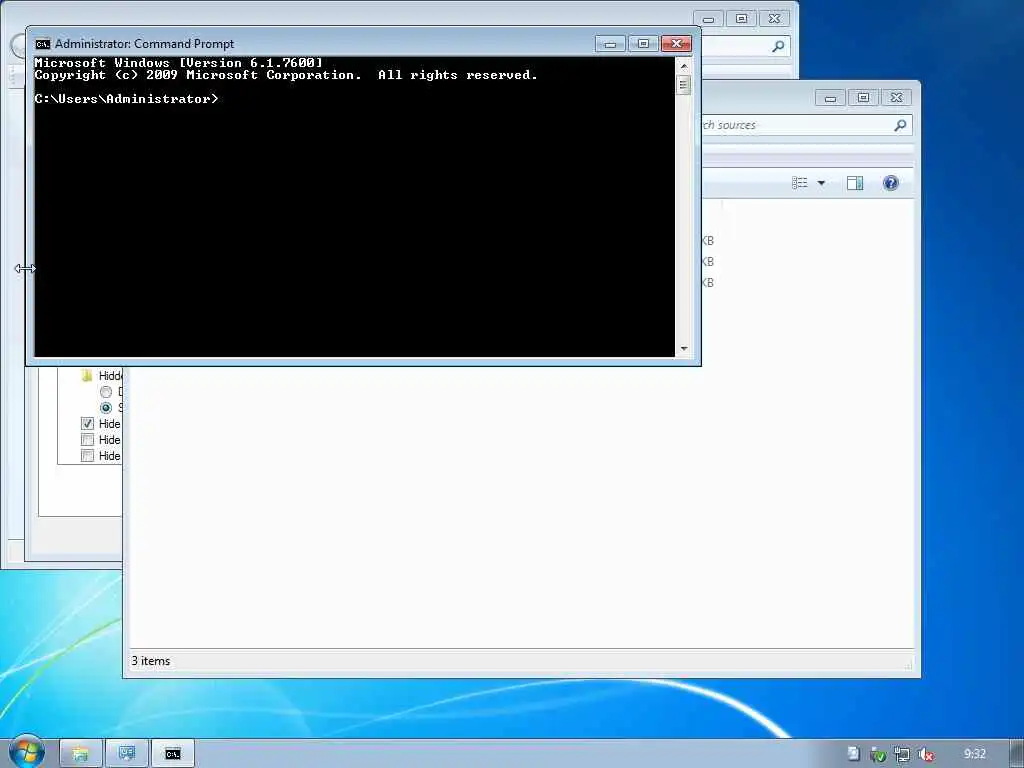Click the magnifier icon in the rearmost window
Viewport: 1024px width, 768px height.
[x=778, y=46]
